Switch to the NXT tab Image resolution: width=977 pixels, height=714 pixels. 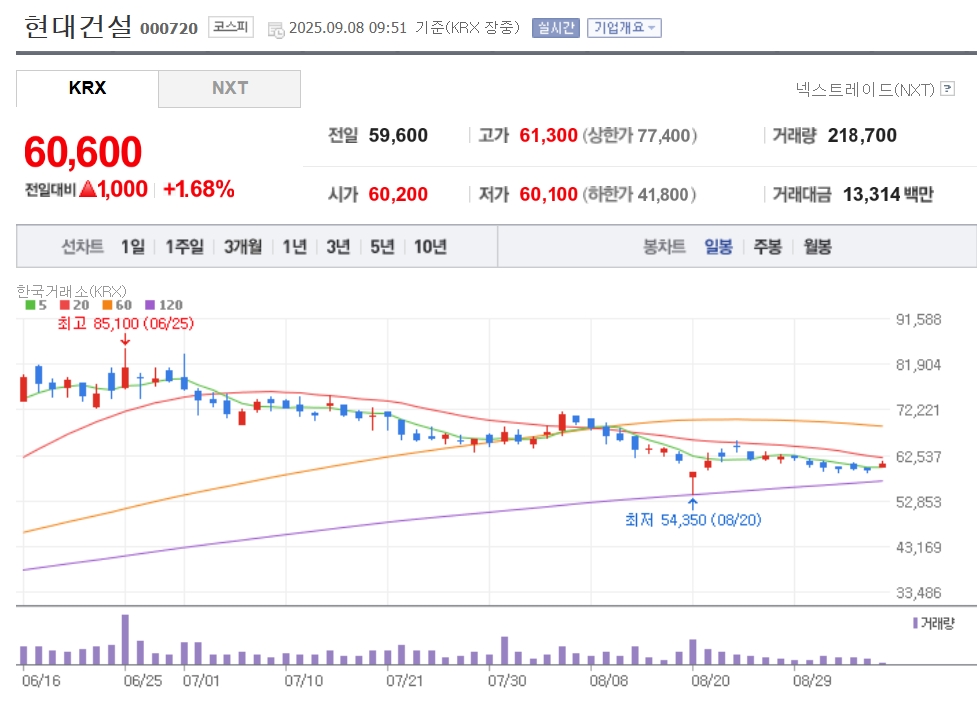[x=229, y=88]
